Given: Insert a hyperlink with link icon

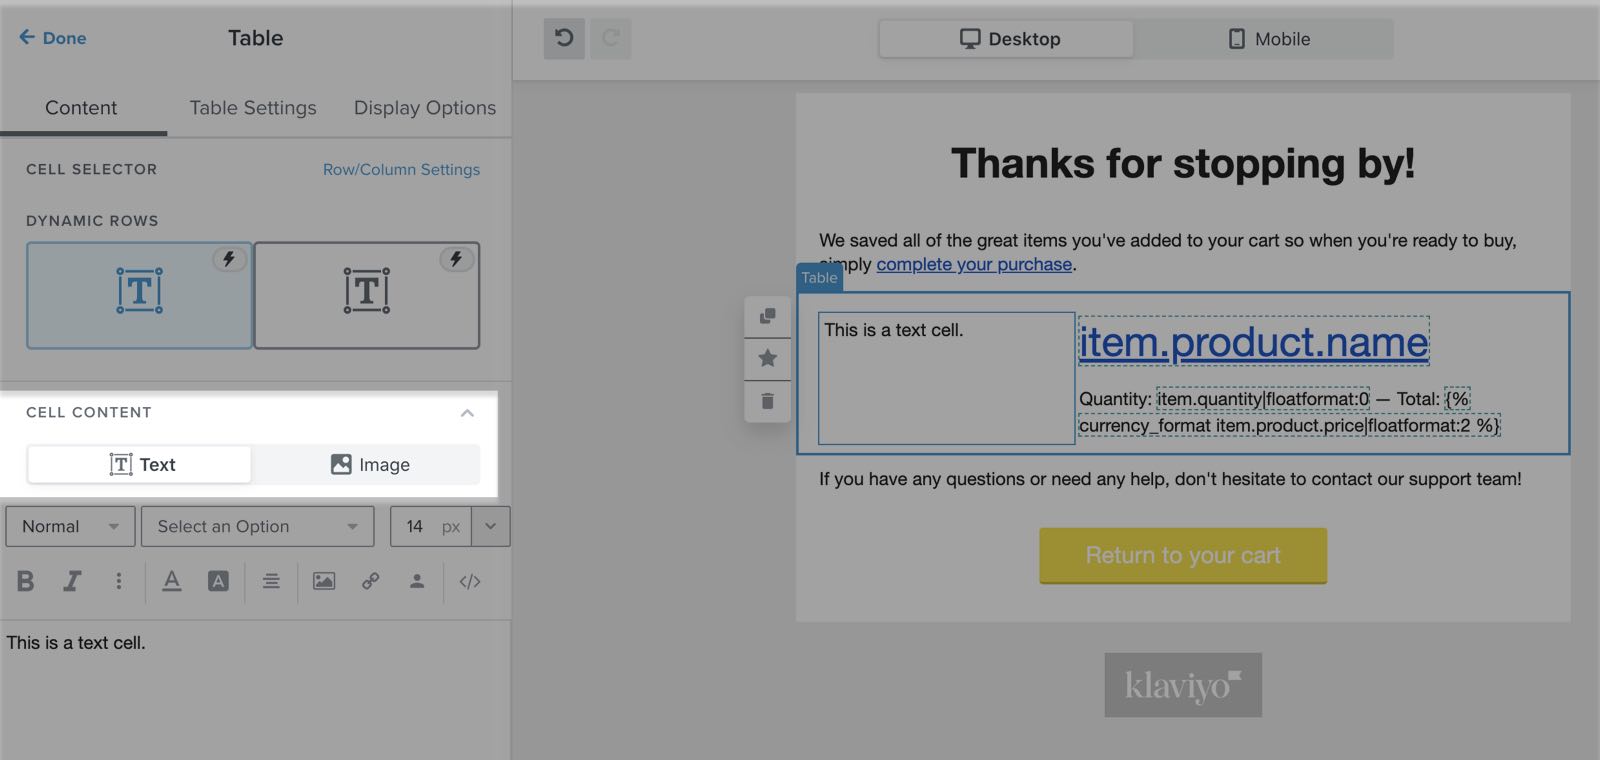Looking at the screenshot, I should click(x=370, y=581).
